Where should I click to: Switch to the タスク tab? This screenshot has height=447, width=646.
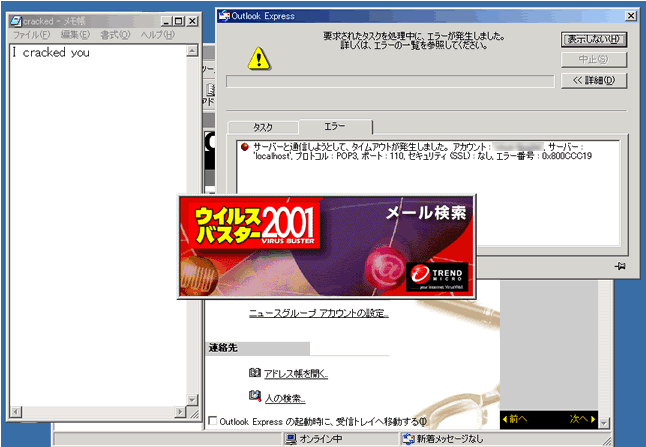[263, 127]
